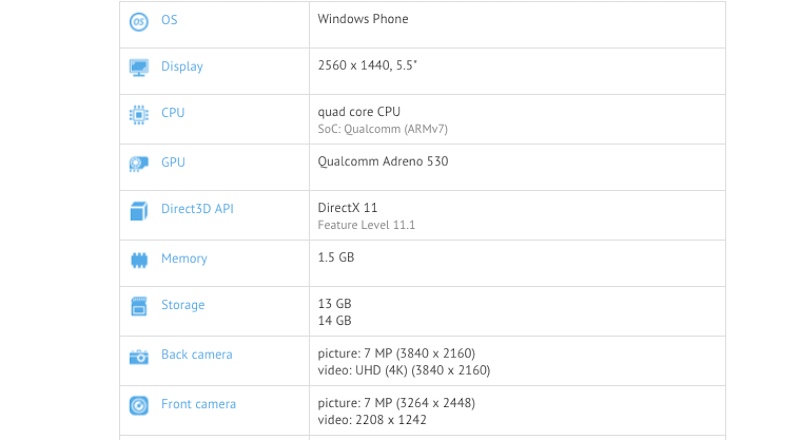Image resolution: width=800 pixels, height=440 pixels.
Task: Select the Back camera label
Action: [x=197, y=355]
